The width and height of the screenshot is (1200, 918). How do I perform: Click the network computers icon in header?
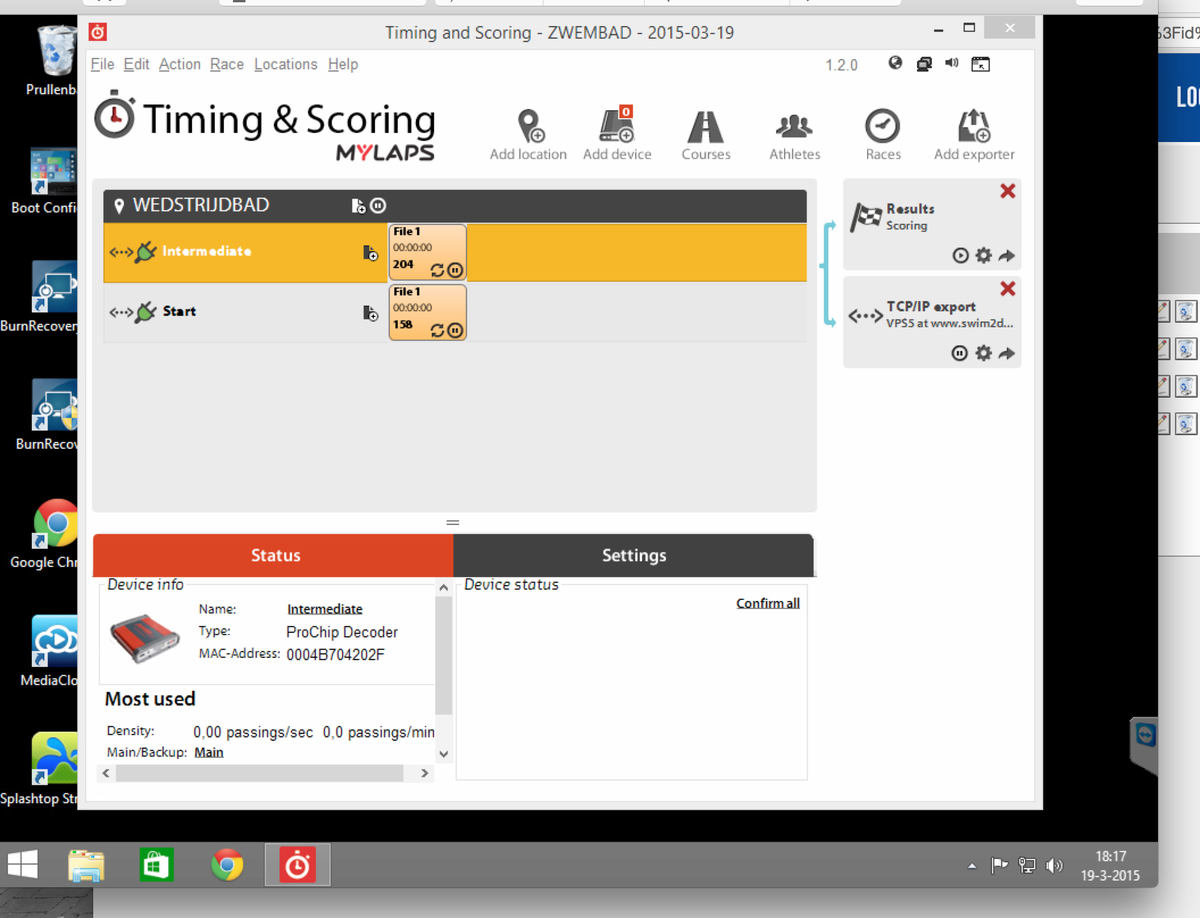pyautogui.click(x=924, y=63)
